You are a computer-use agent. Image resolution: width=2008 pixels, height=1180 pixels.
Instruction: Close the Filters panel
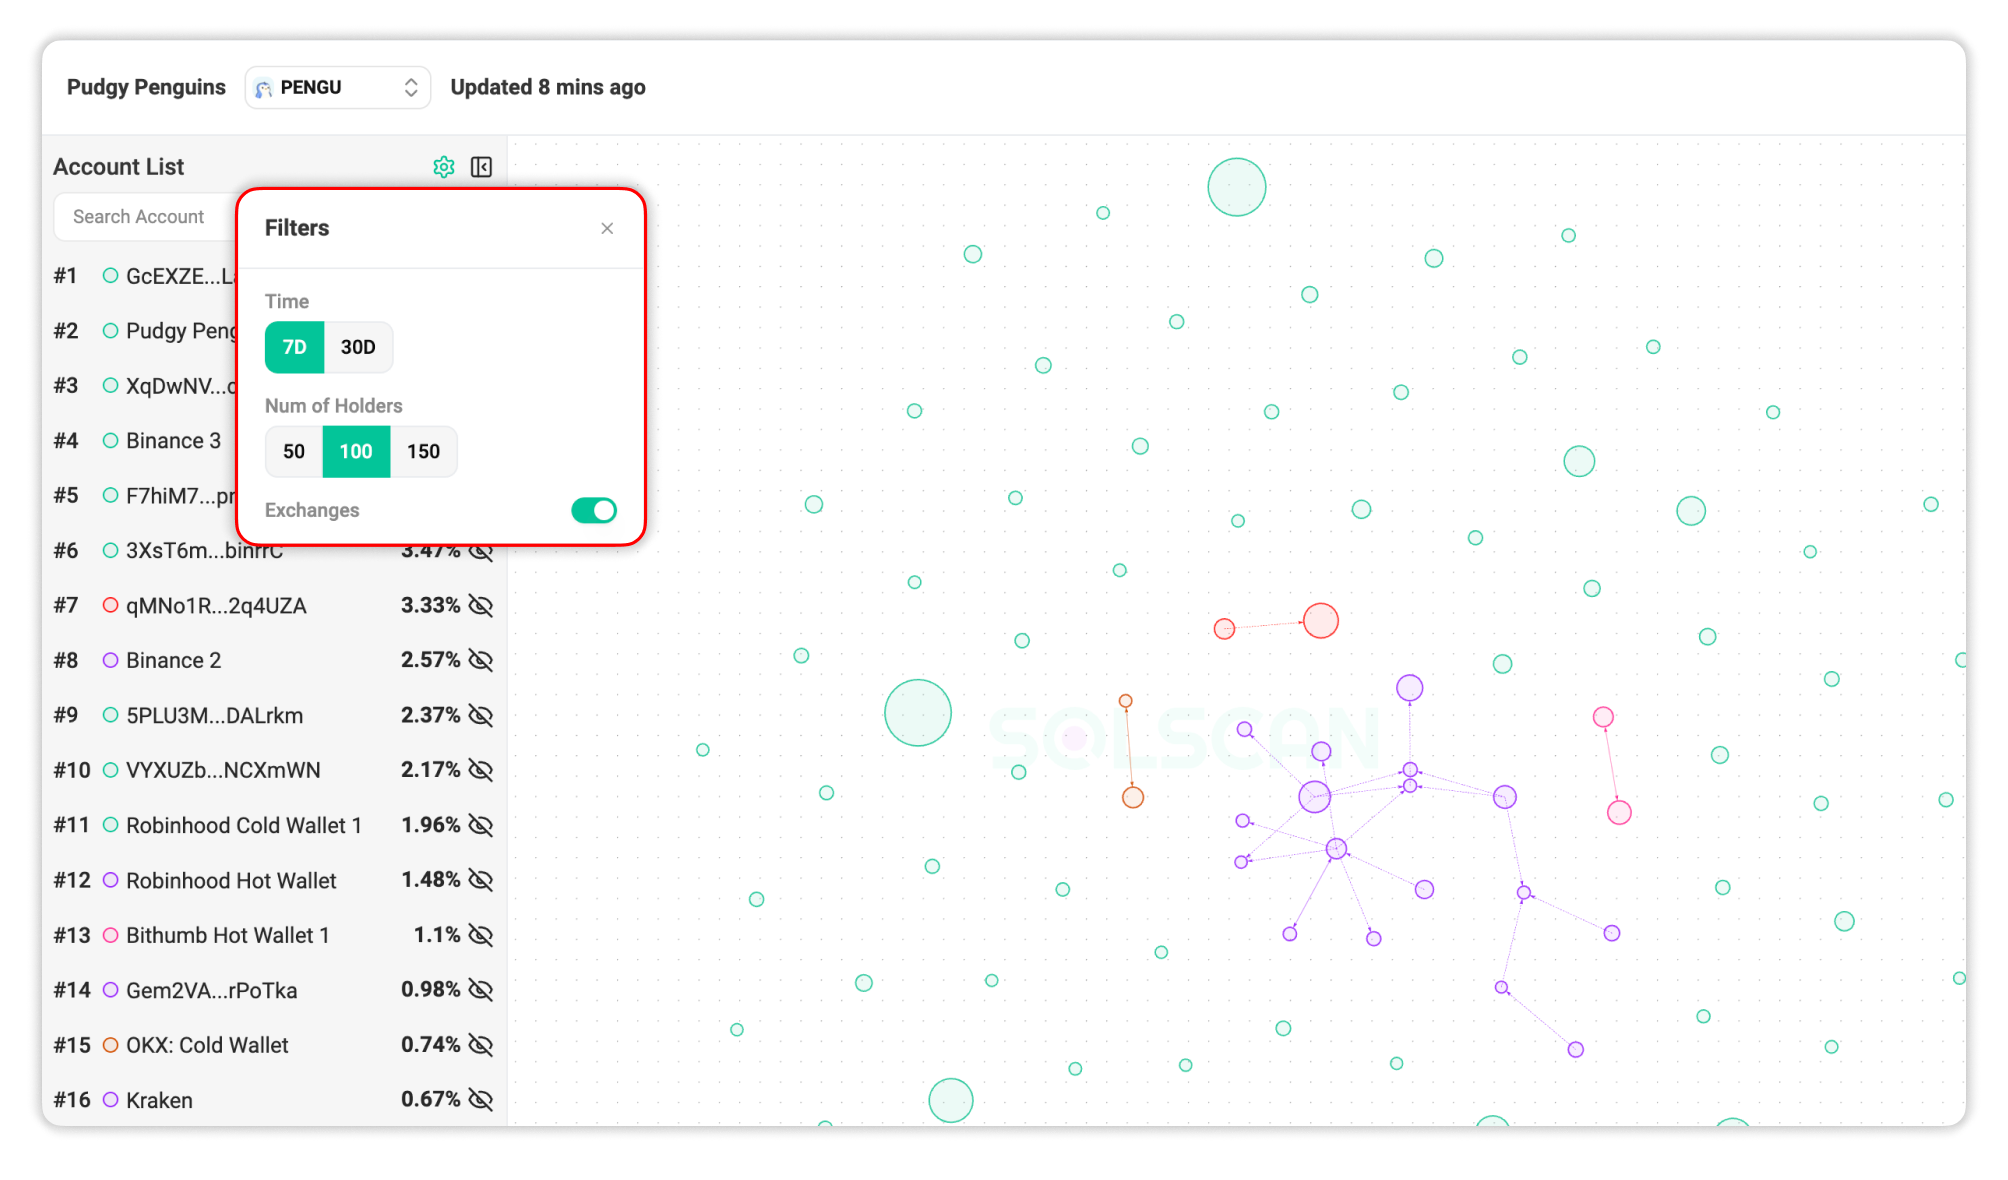tap(607, 228)
